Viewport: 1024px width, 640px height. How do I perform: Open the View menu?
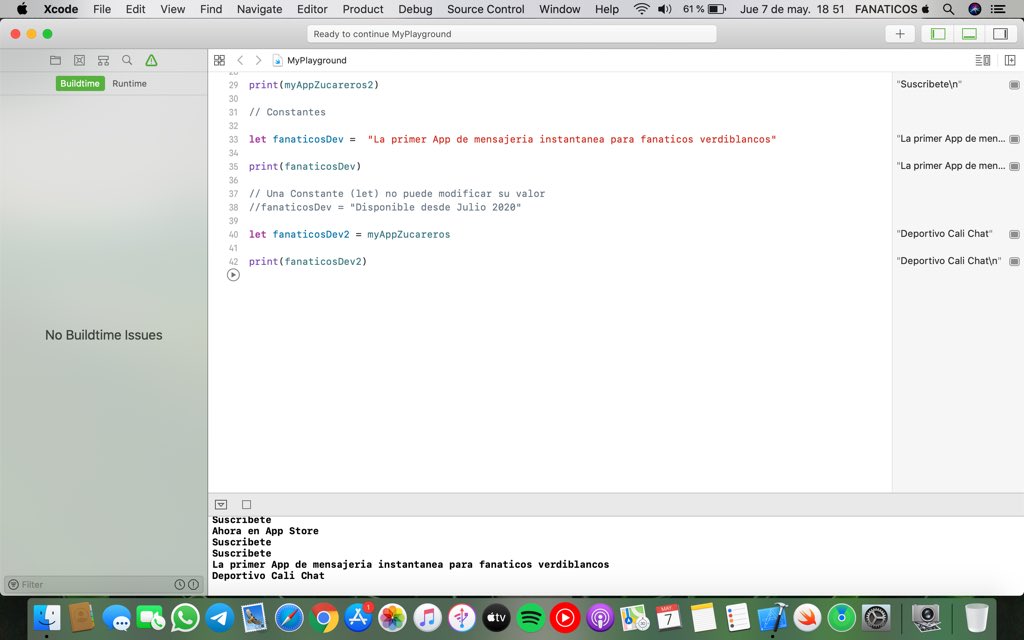point(172,9)
